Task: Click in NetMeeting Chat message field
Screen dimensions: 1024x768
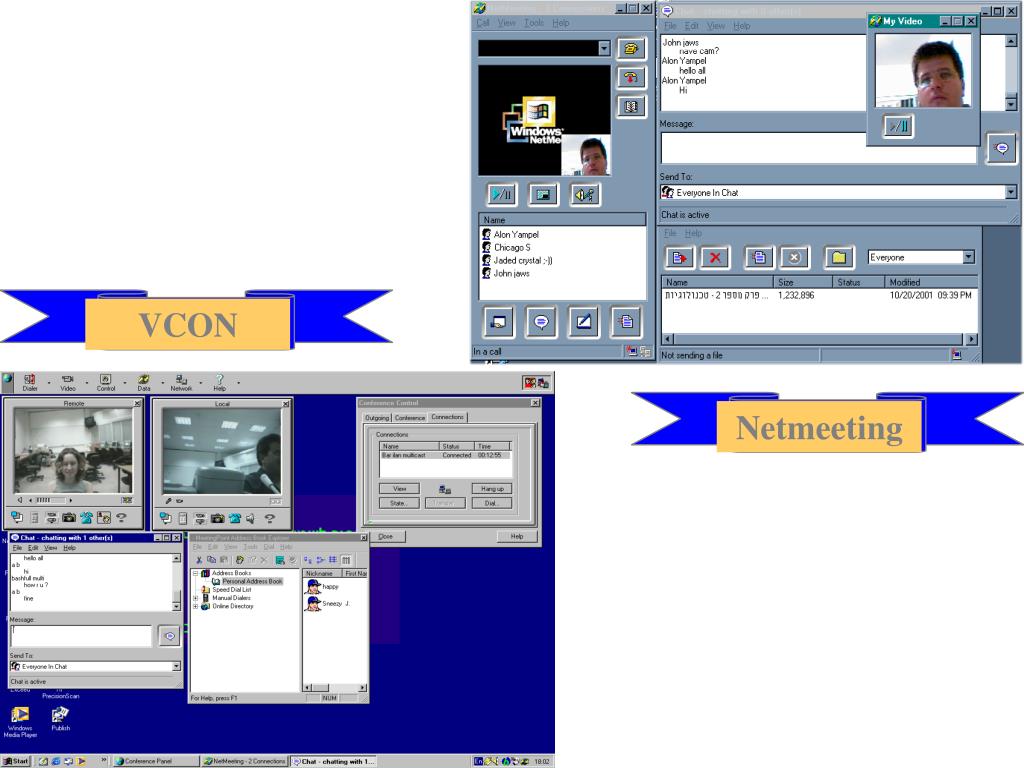Action: (818, 148)
